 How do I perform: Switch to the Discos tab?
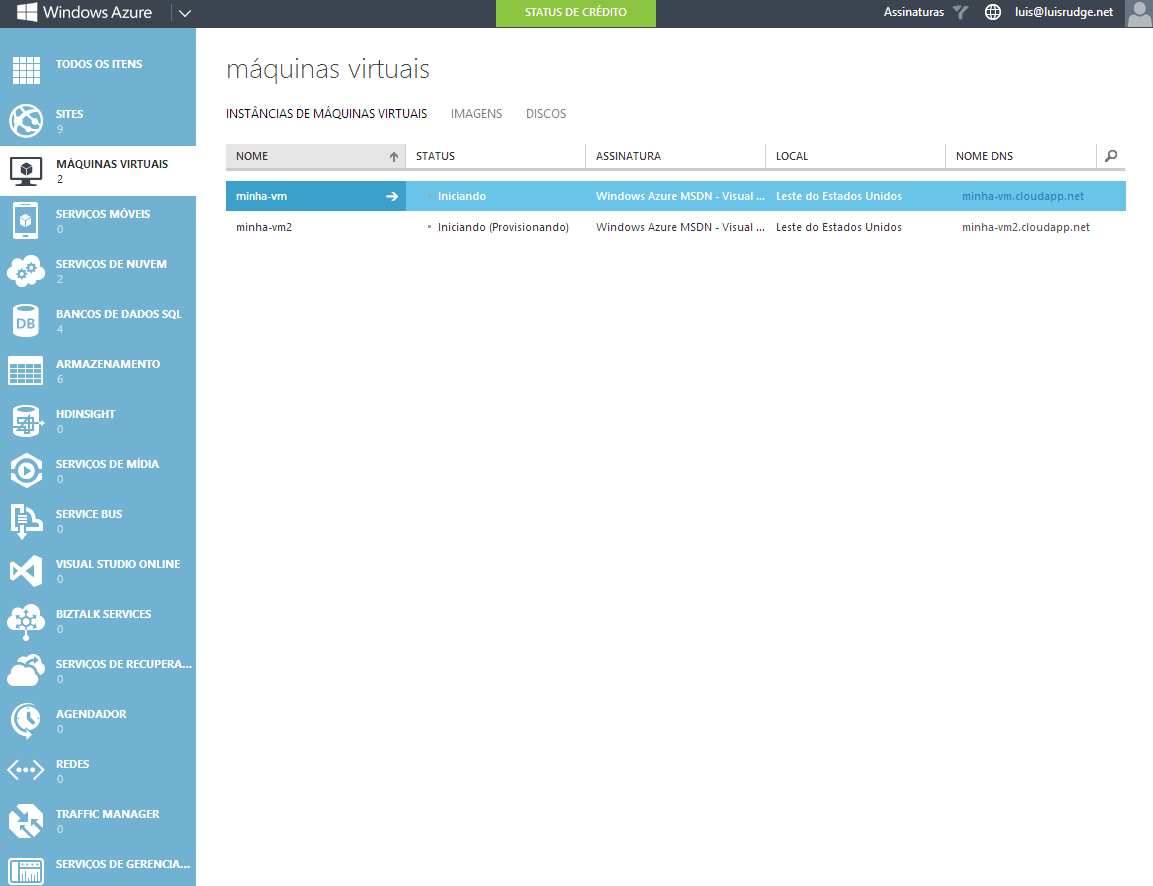pyautogui.click(x=546, y=114)
